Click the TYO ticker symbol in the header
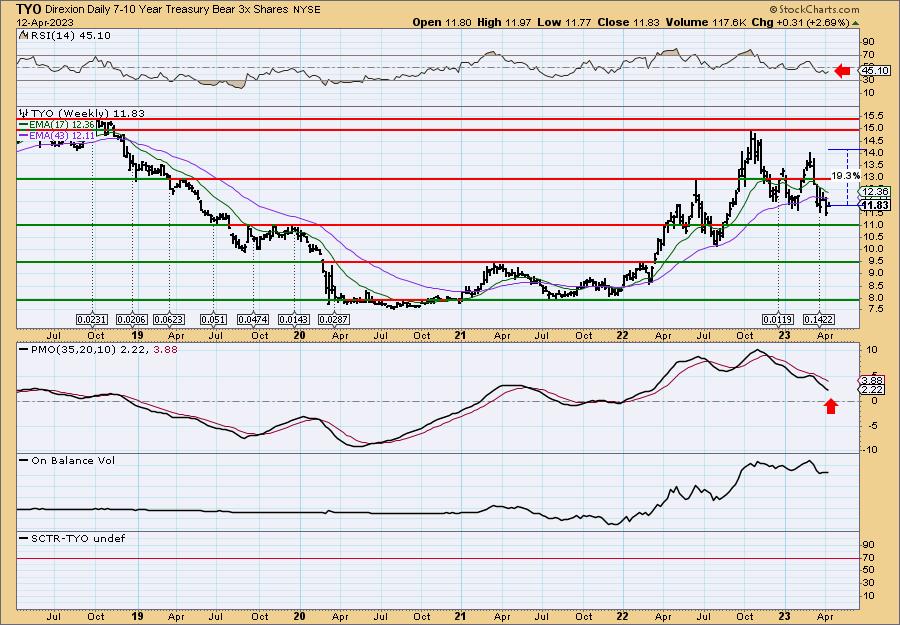 coord(27,9)
